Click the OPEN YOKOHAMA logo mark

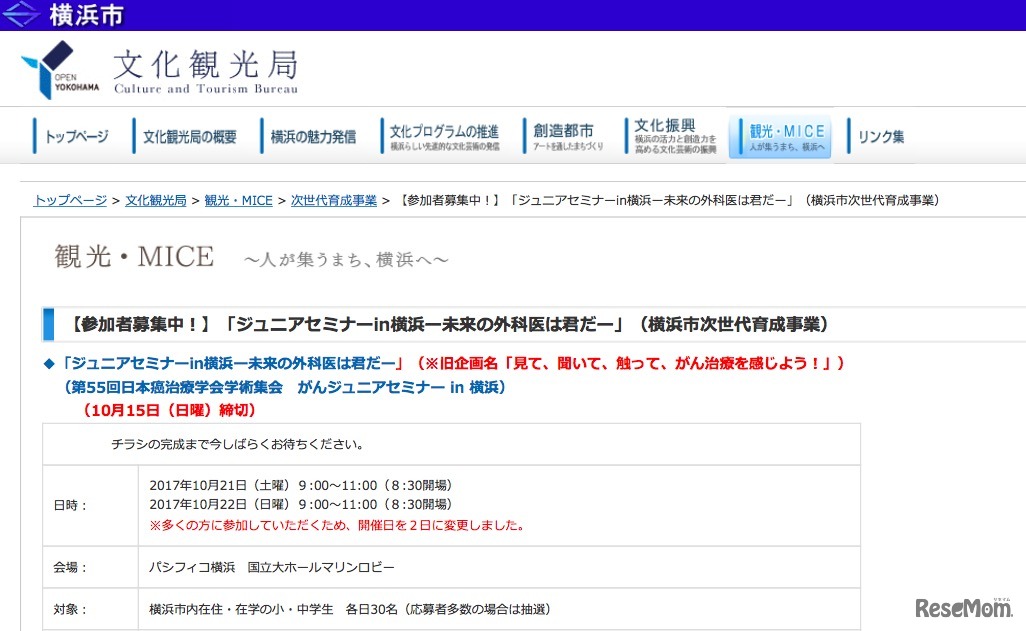57,68
